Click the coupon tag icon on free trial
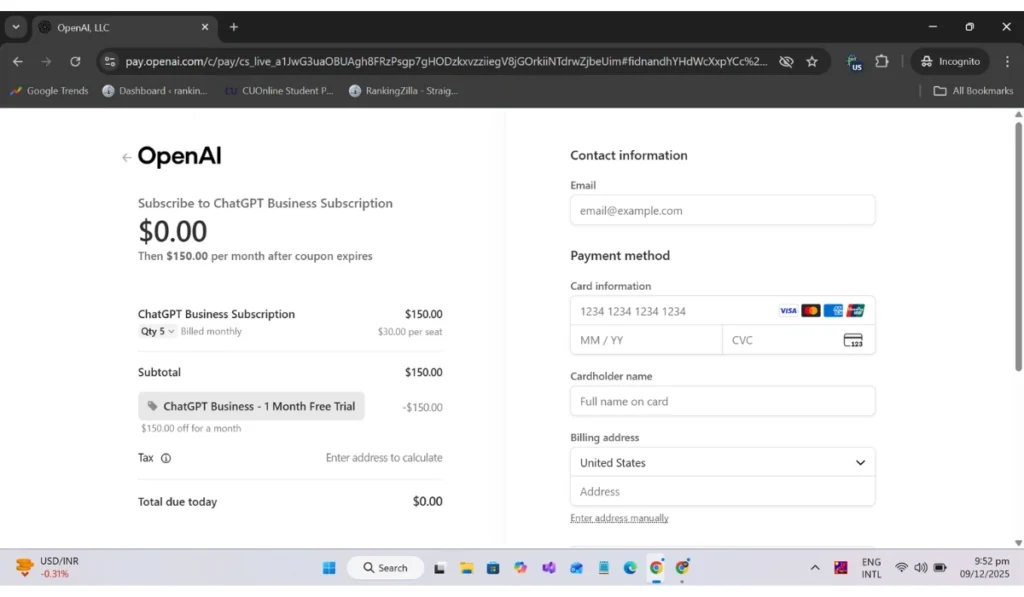The width and height of the screenshot is (1024, 597). [152, 406]
